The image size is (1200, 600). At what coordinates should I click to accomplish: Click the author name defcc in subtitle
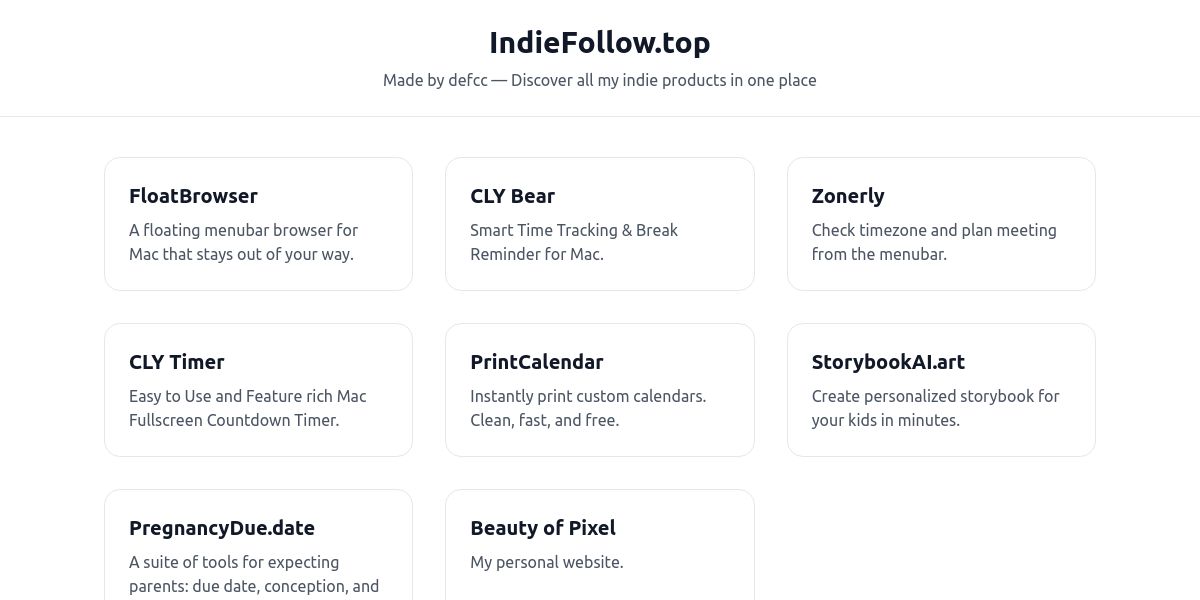pyautogui.click(x=468, y=80)
